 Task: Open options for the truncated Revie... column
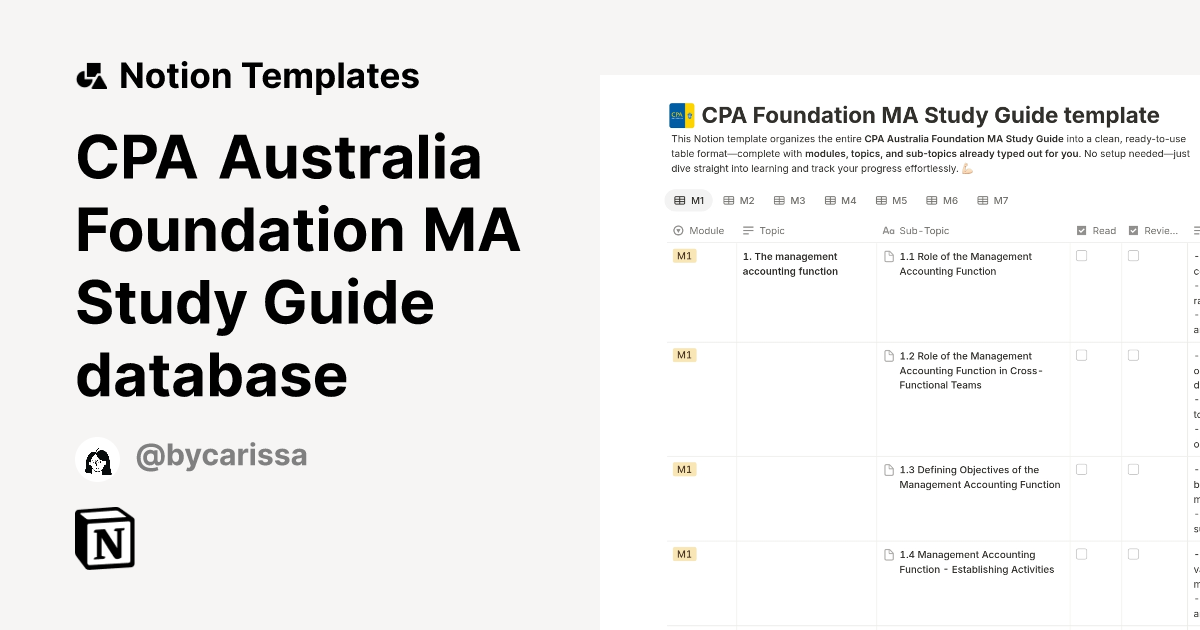[x=1150, y=230]
